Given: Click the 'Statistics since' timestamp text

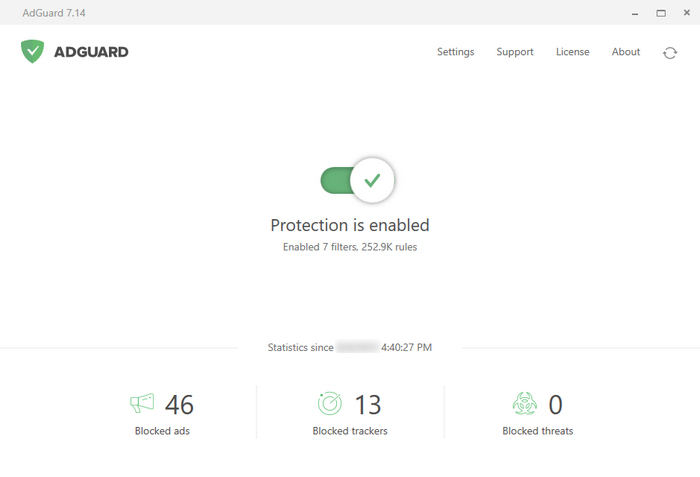Looking at the screenshot, I should click(350, 347).
